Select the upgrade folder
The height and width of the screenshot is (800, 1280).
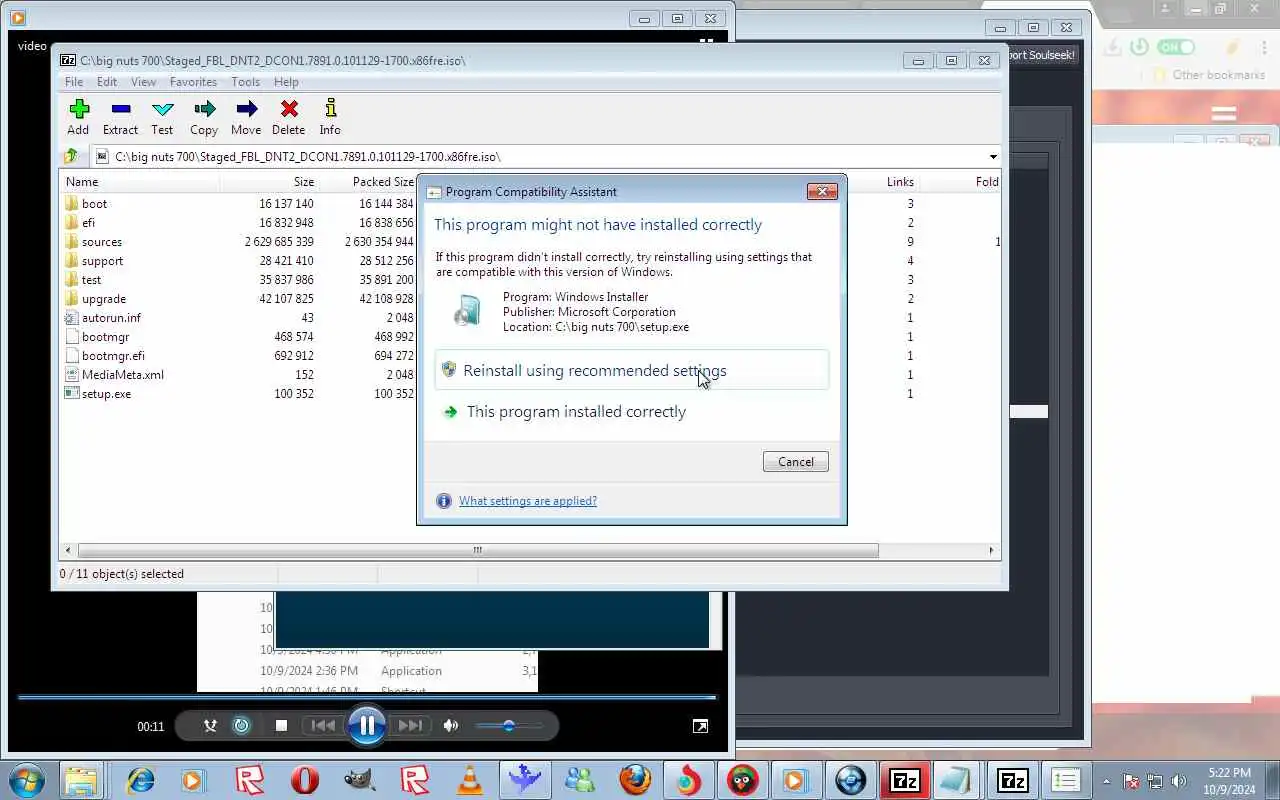[103, 298]
